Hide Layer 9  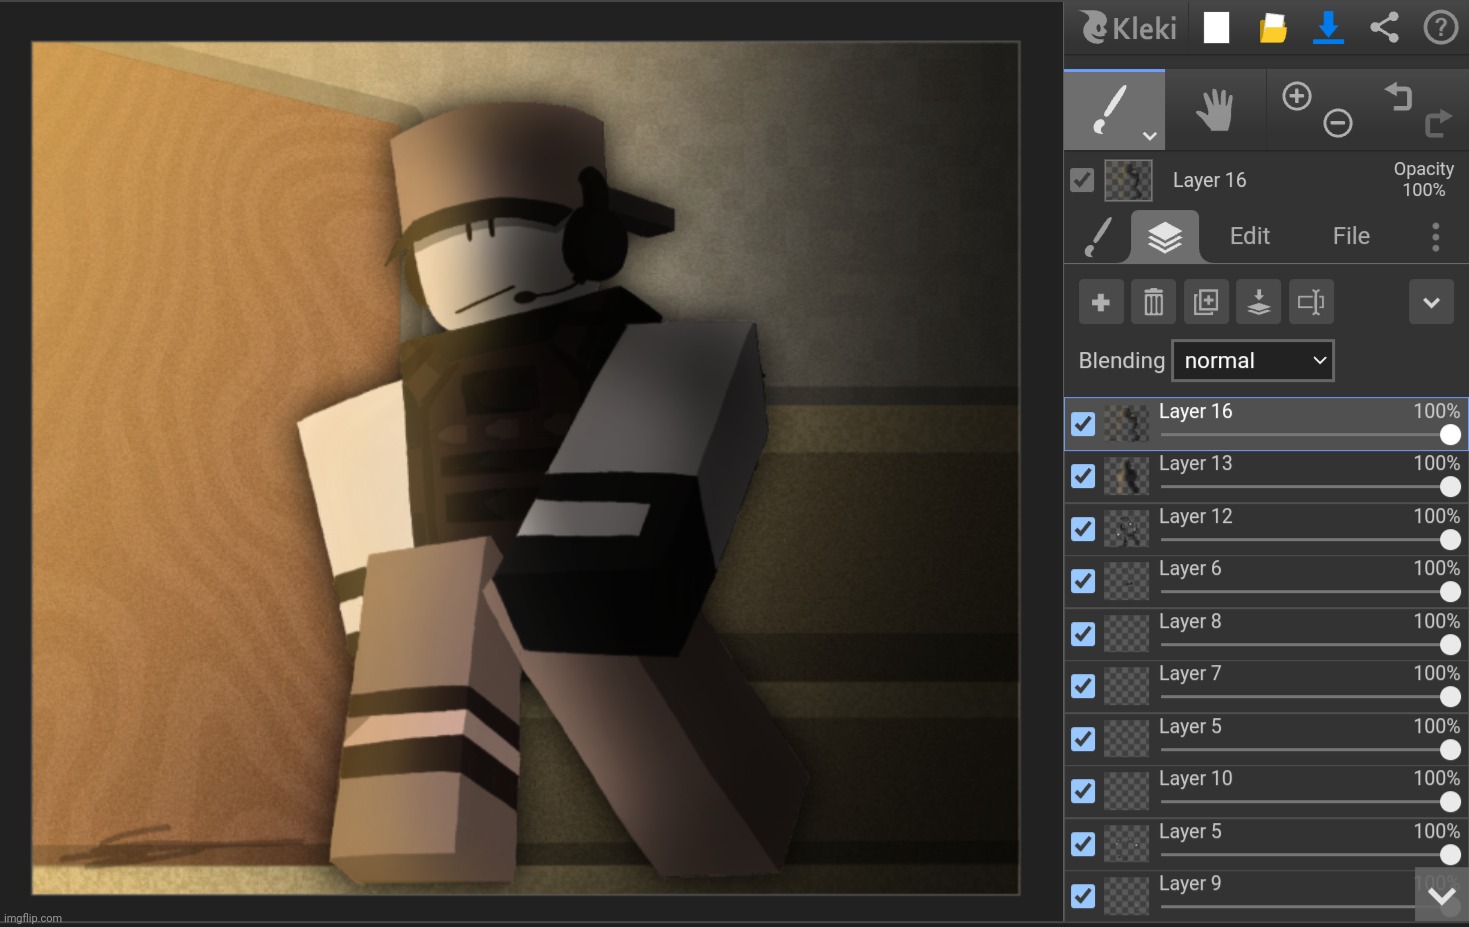[x=1083, y=896]
